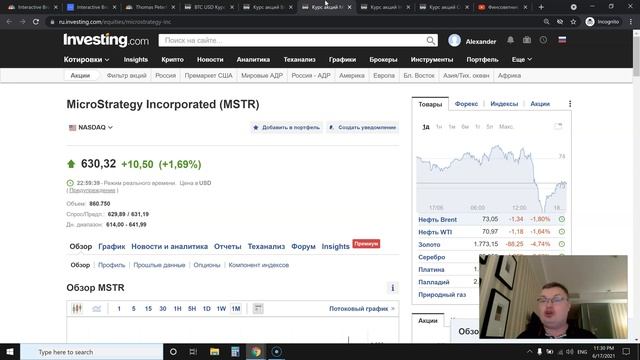Open the Серебро commodity link
This screenshot has height=360, width=640.
(x=431, y=257)
